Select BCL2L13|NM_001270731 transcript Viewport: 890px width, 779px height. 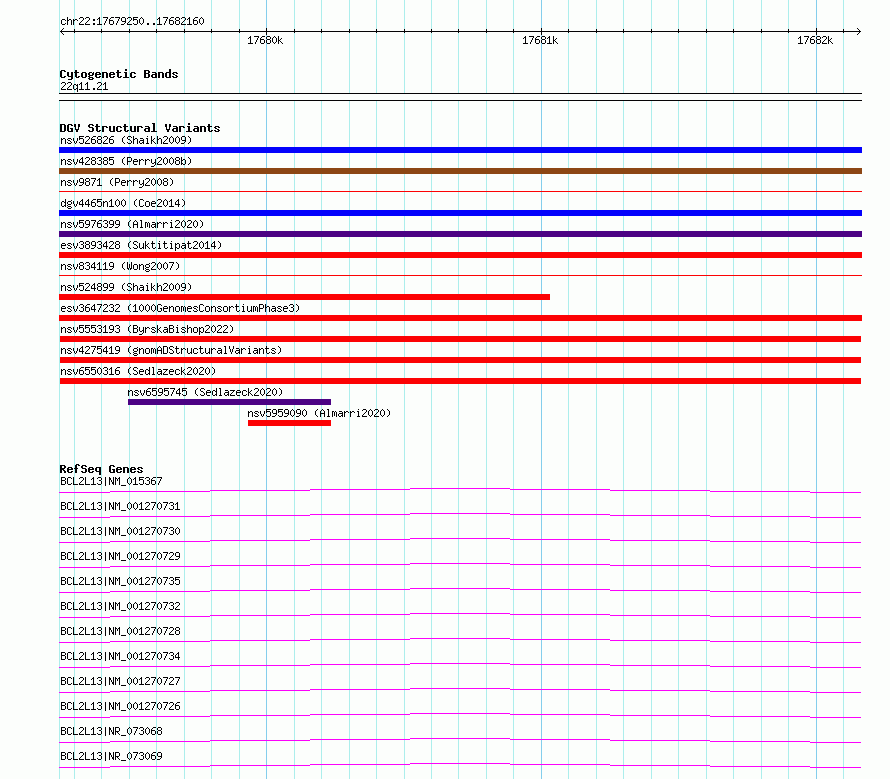[x=120, y=506]
